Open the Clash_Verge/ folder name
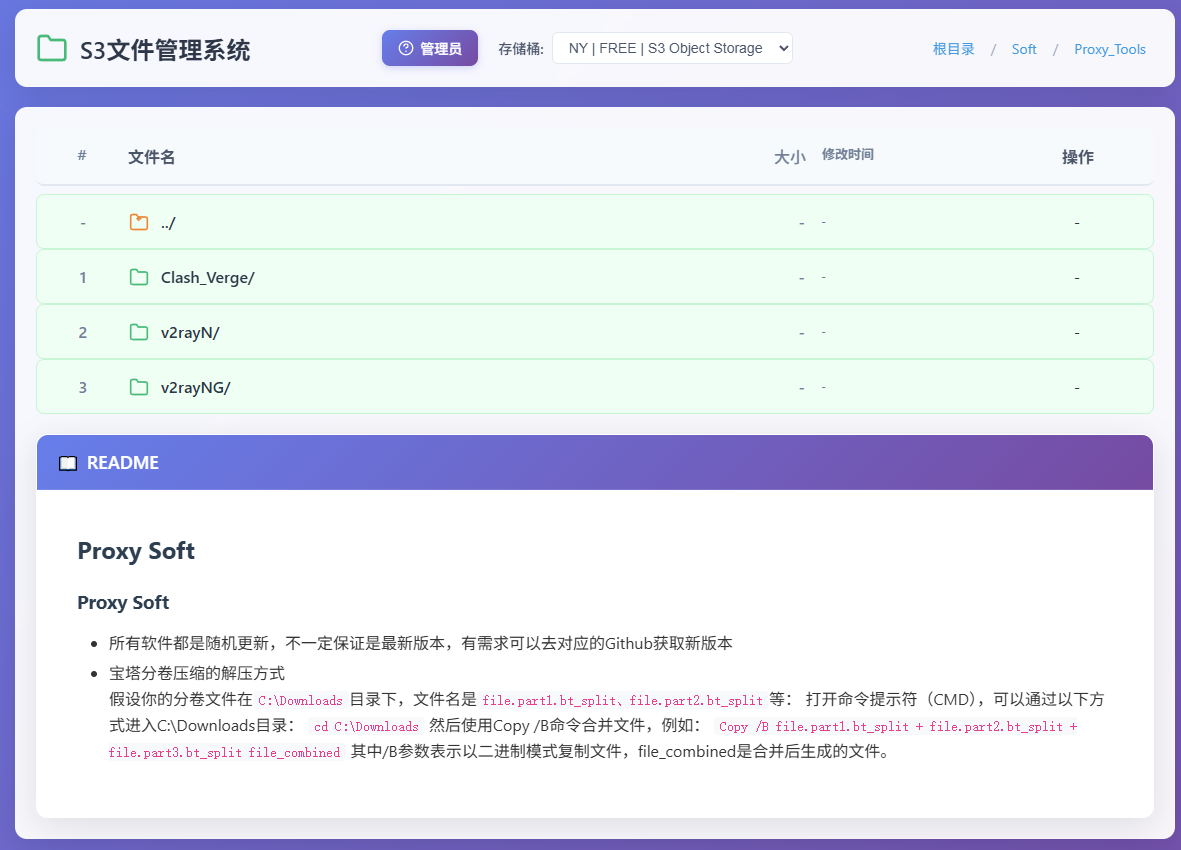 [x=208, y=277]
